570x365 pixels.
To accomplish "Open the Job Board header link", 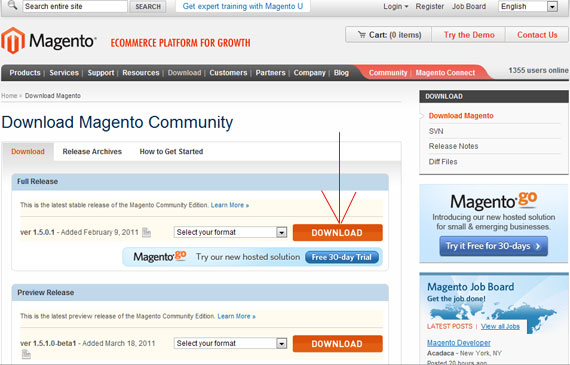I will (x=469, y=7).
